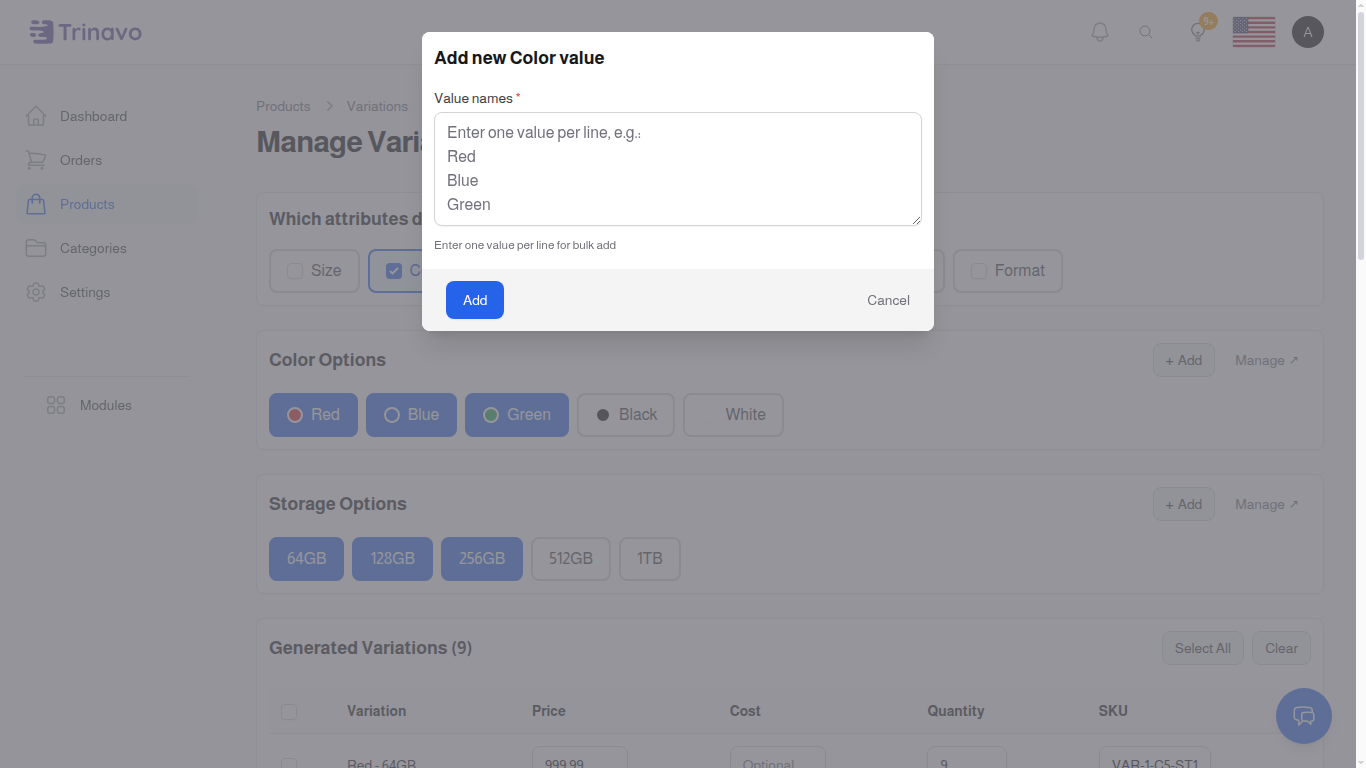Open Settings via the gear icon
The width and height of the screenshot is (1366, 768).
pyautogui.click(x=35, y=292)
